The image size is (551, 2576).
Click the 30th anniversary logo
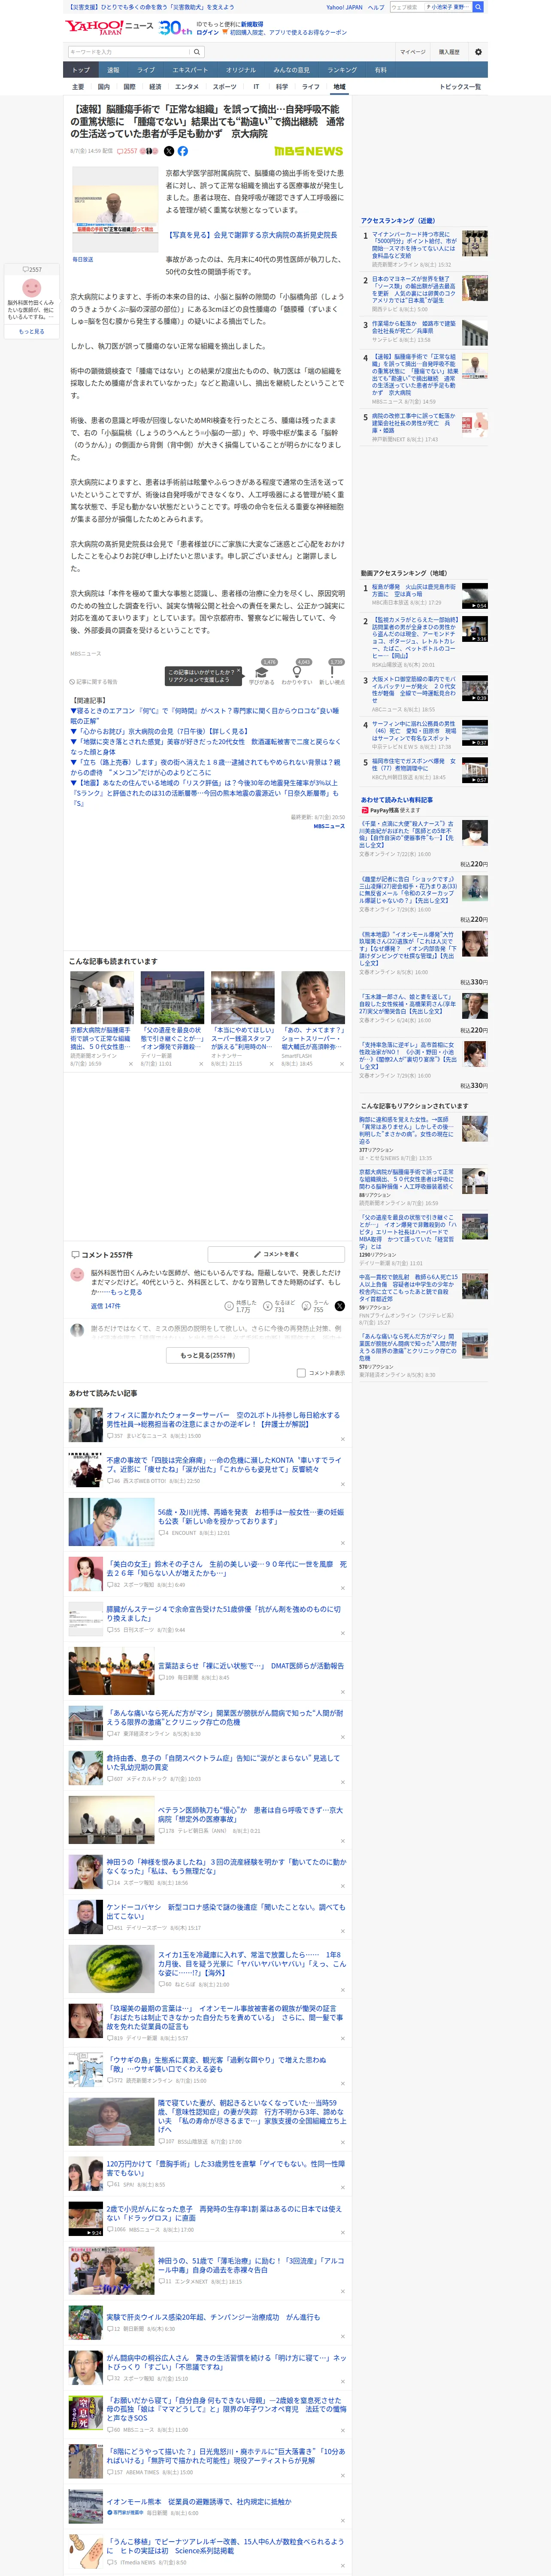coord(176,28)
